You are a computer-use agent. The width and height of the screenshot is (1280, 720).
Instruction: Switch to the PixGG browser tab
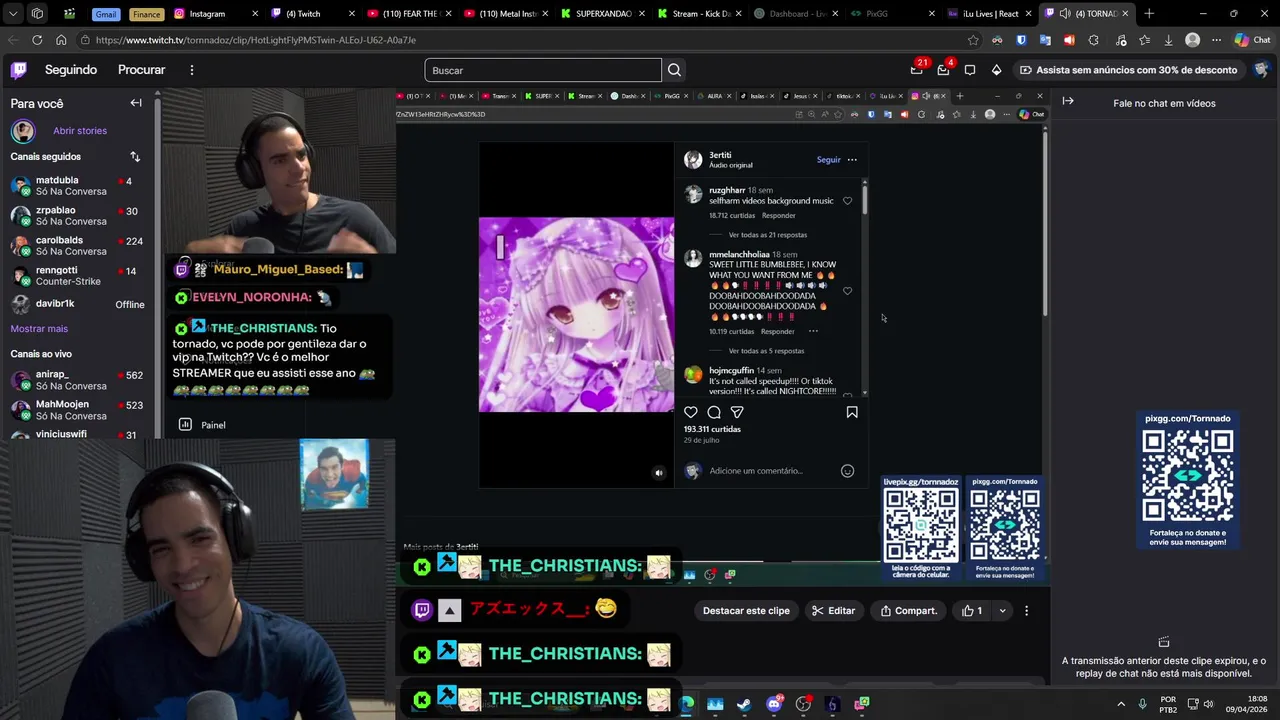888,14
